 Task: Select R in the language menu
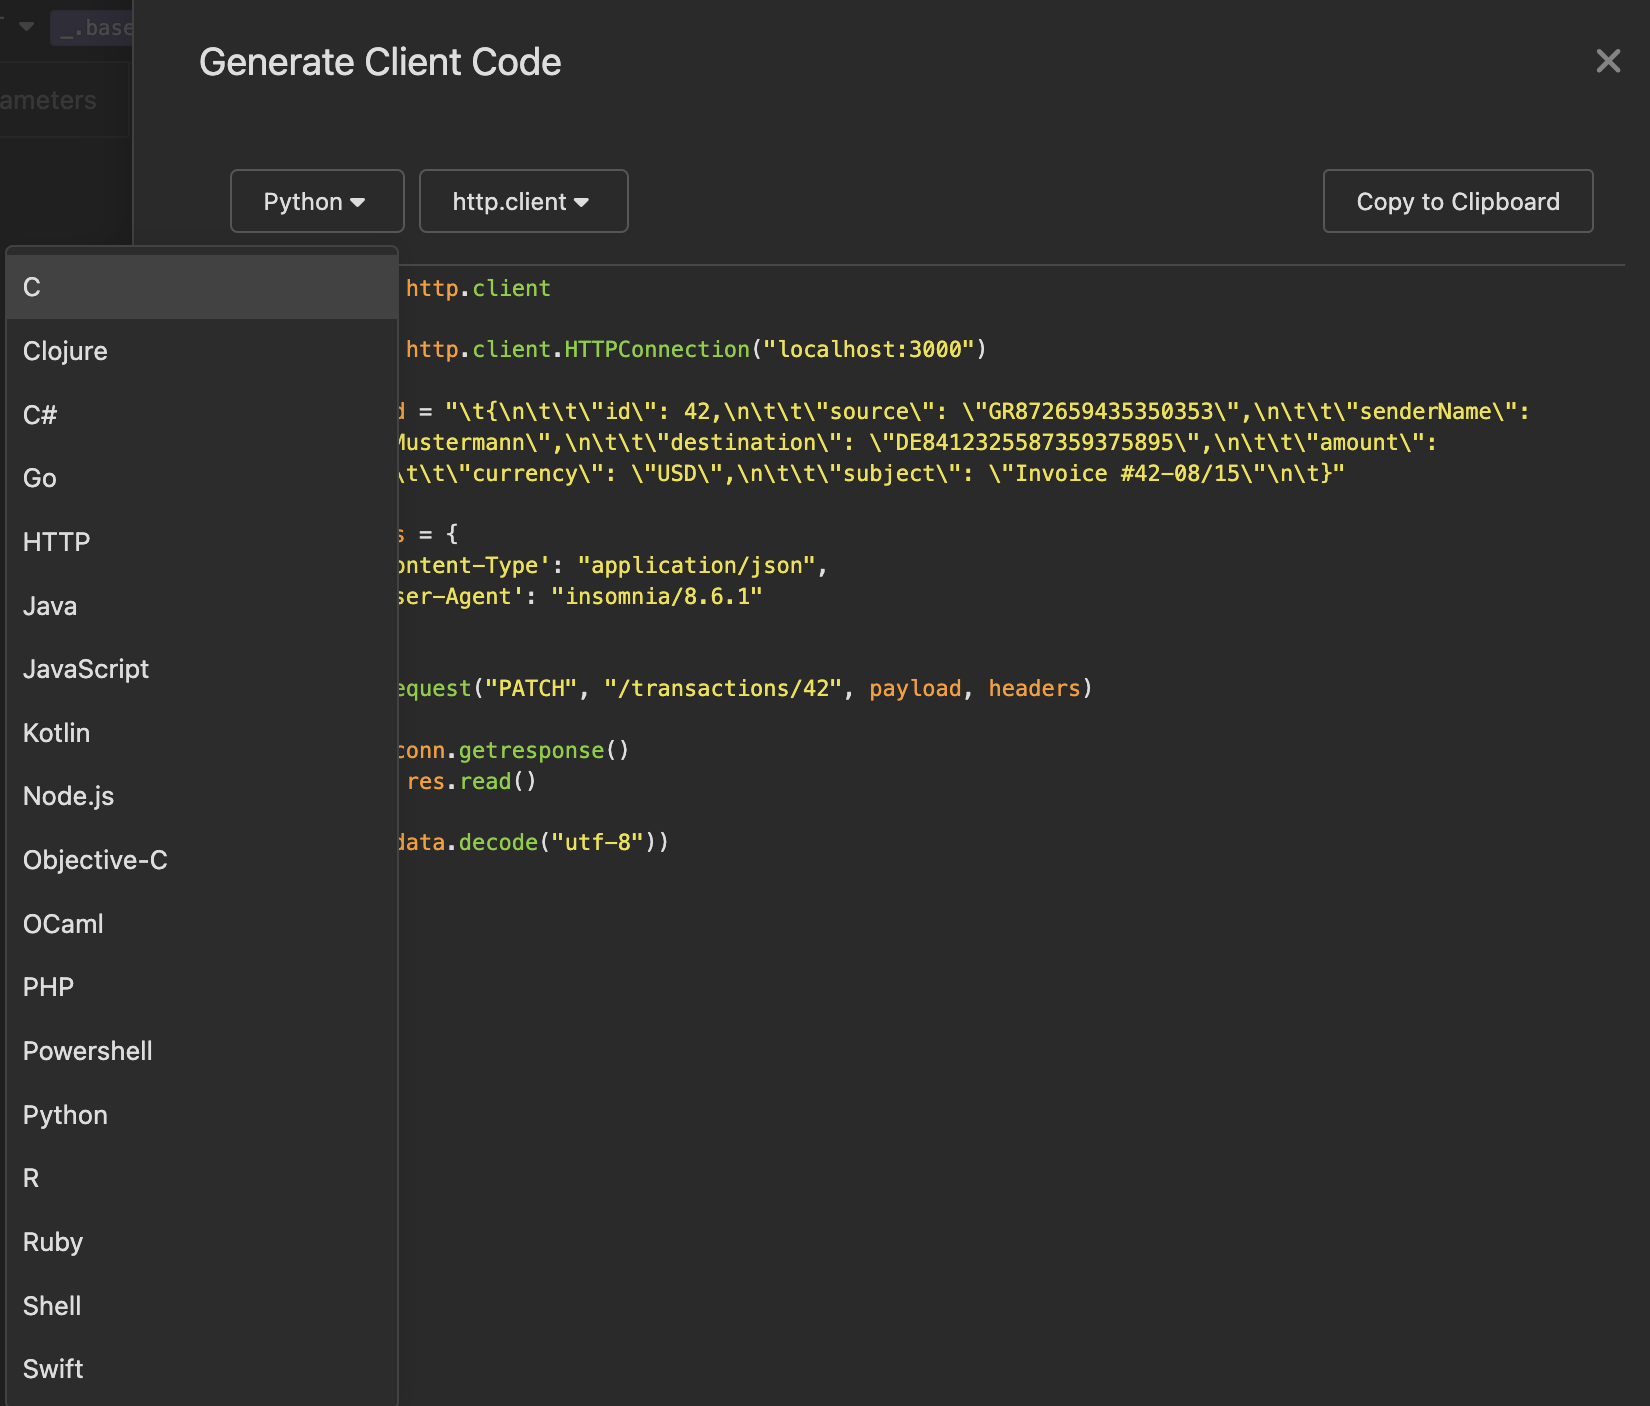coord(202,1178)
